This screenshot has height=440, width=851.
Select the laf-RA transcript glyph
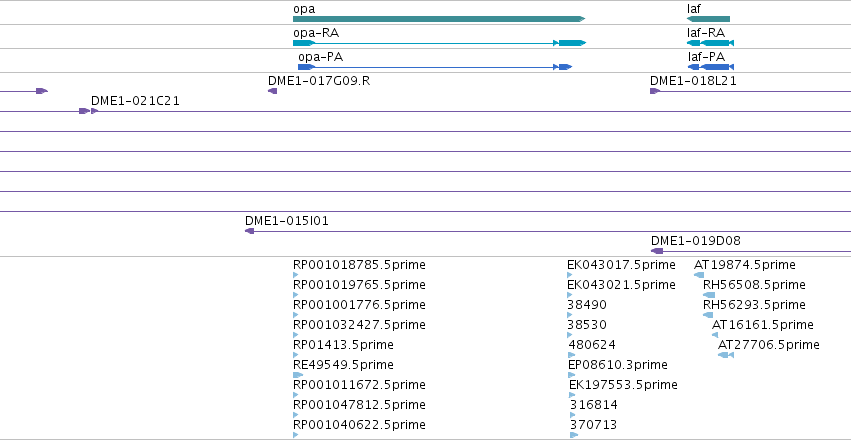pyautogui.click(x=710, y=43)
